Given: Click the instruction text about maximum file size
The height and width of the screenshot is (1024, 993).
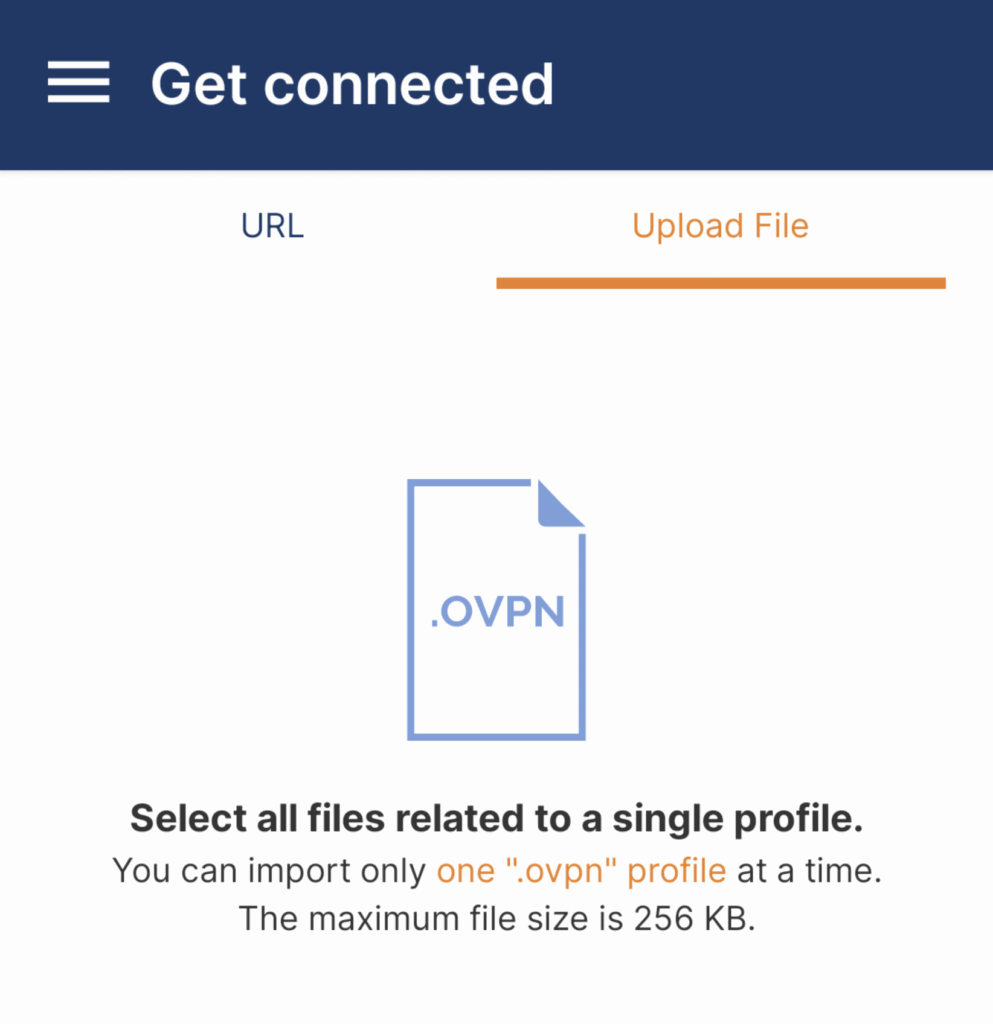Looking at the screenshot, I should pyautogui.click(x=496, y=918).
